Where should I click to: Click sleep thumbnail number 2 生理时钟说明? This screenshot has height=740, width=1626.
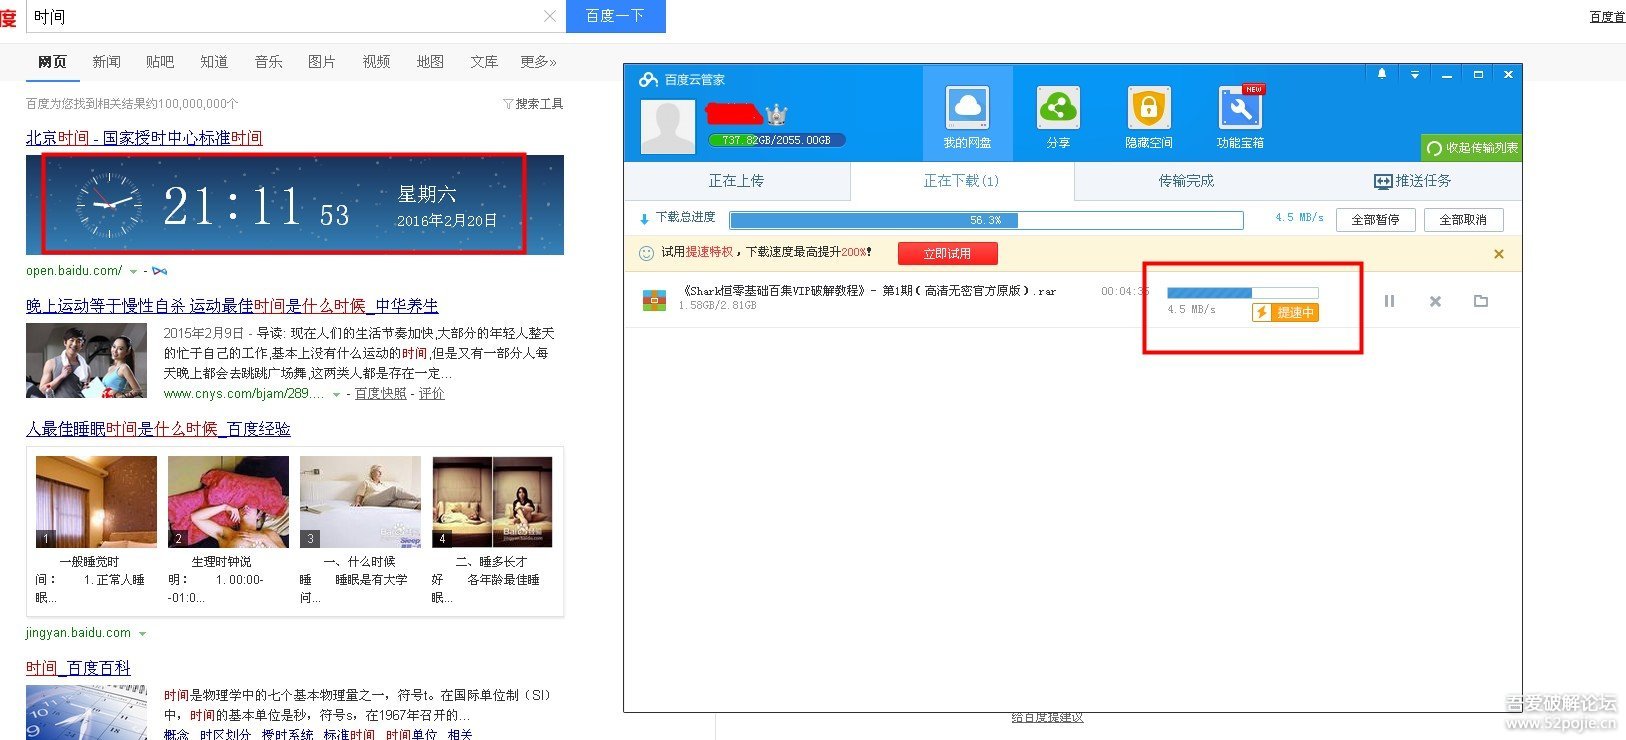pos(228,502)
